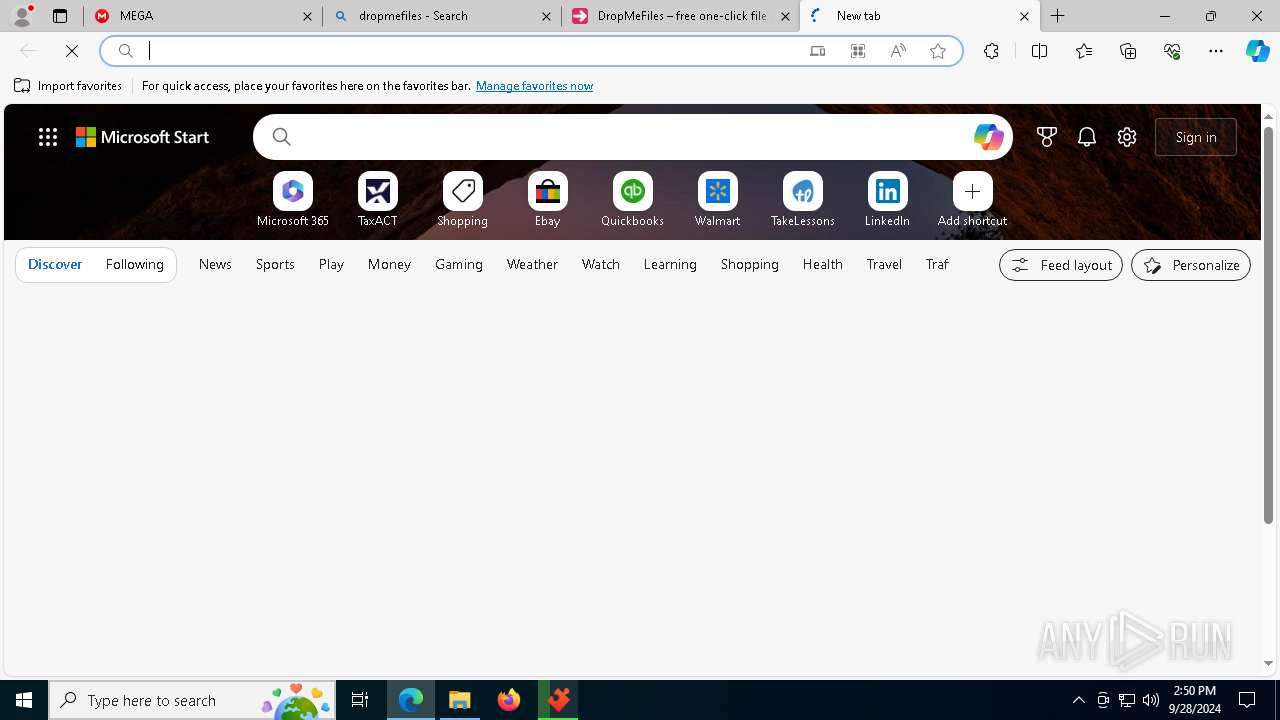Screen dimensions: 1280x720
Task: Switch to the MEGA tab
Action: pyautogui.click(x=203, y=16)
